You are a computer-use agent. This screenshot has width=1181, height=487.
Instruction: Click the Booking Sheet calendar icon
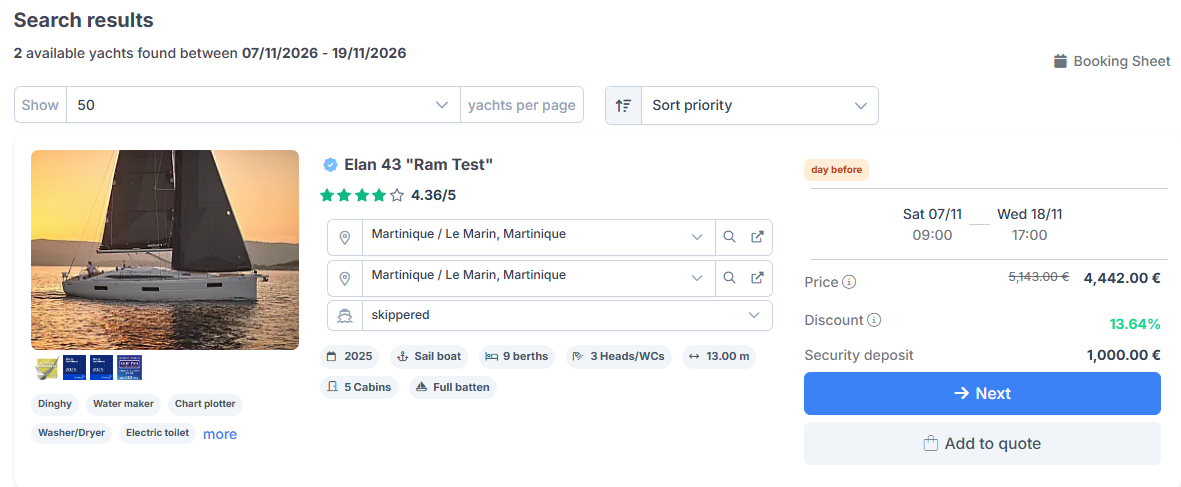[1060, 61]
